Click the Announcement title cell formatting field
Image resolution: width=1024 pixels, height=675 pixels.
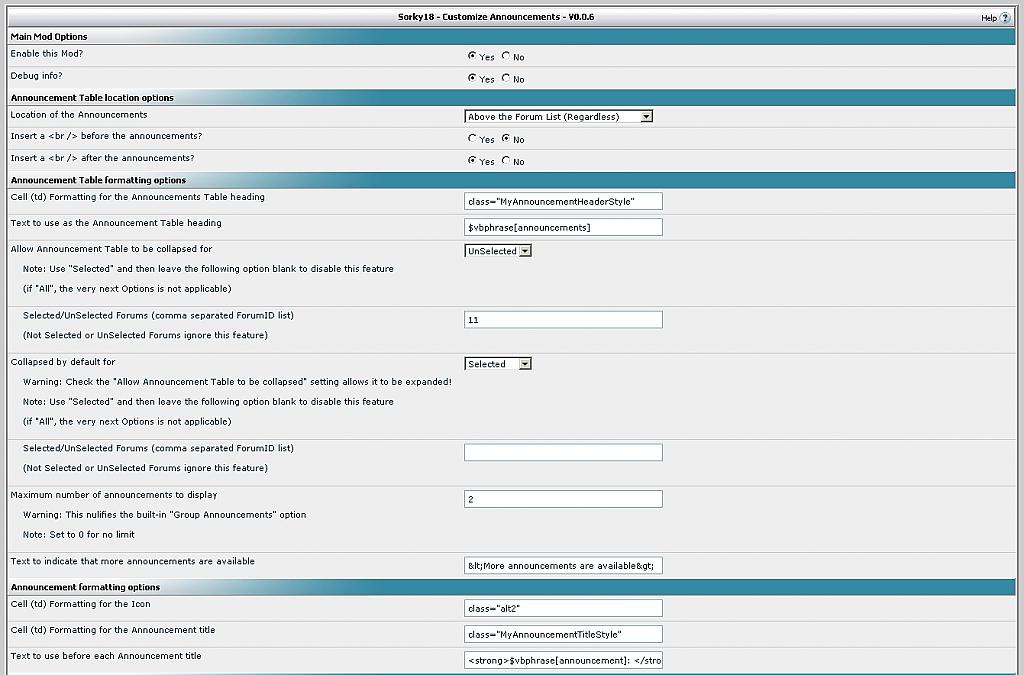tap(562, 634)
